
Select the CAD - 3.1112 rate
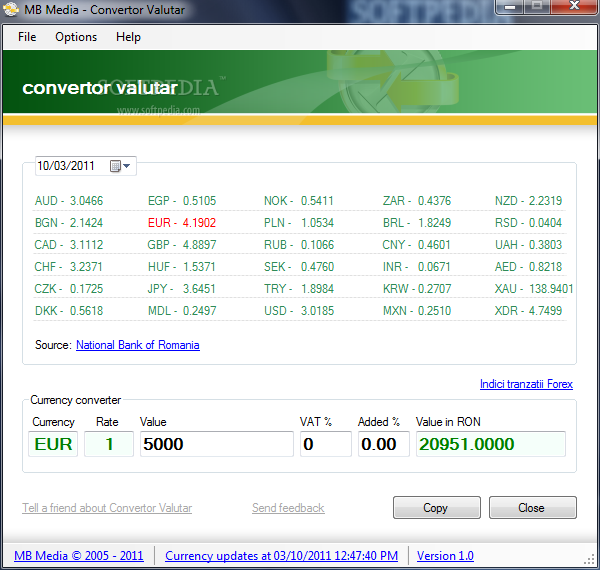click(x=69, y=245)
